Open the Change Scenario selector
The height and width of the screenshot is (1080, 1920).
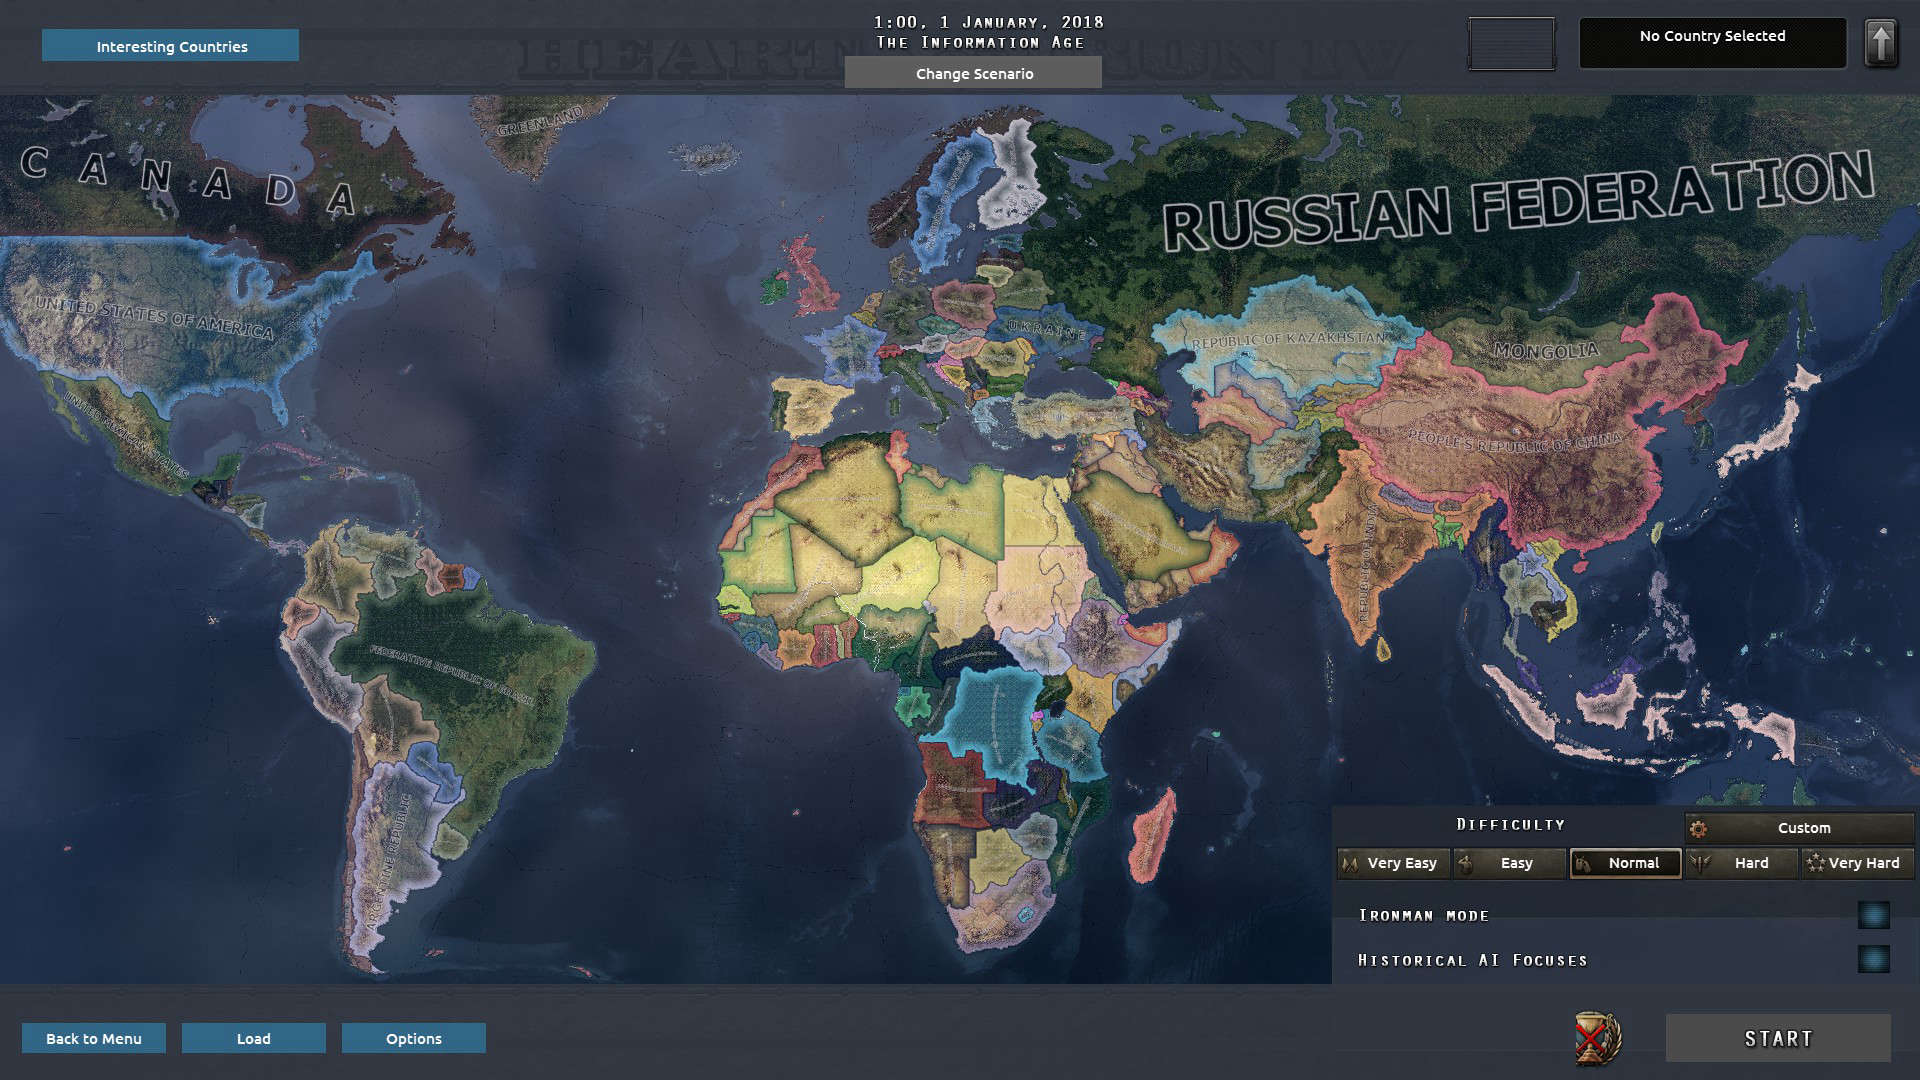(974, 72)
